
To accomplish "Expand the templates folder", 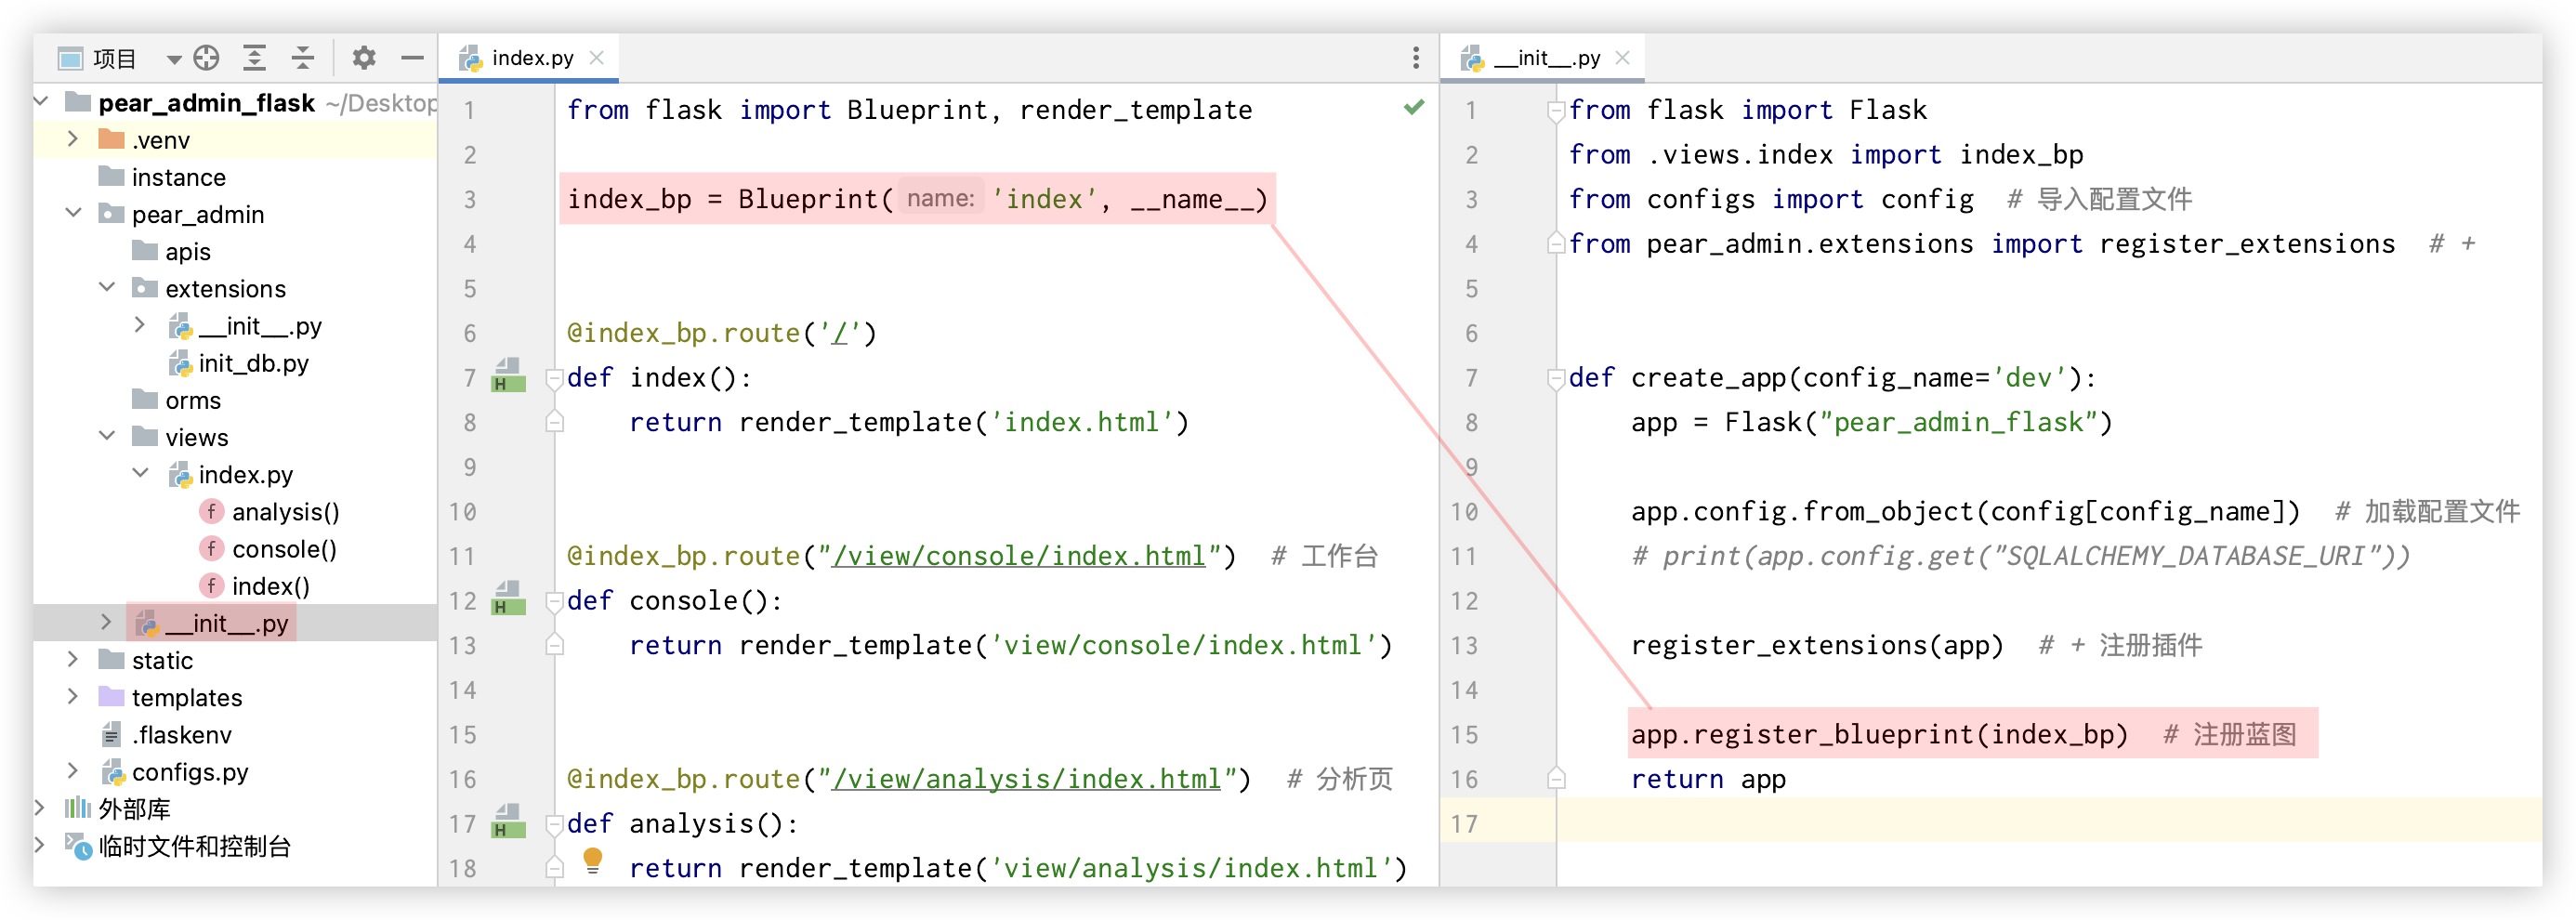I will (x=73, y=697).
